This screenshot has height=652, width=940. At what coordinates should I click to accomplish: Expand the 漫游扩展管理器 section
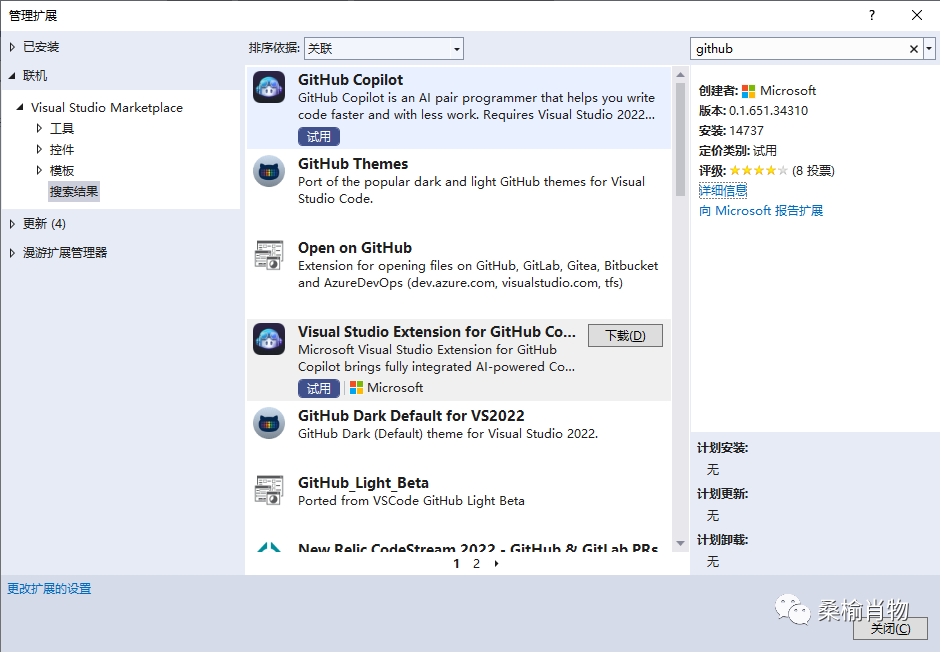12,253
